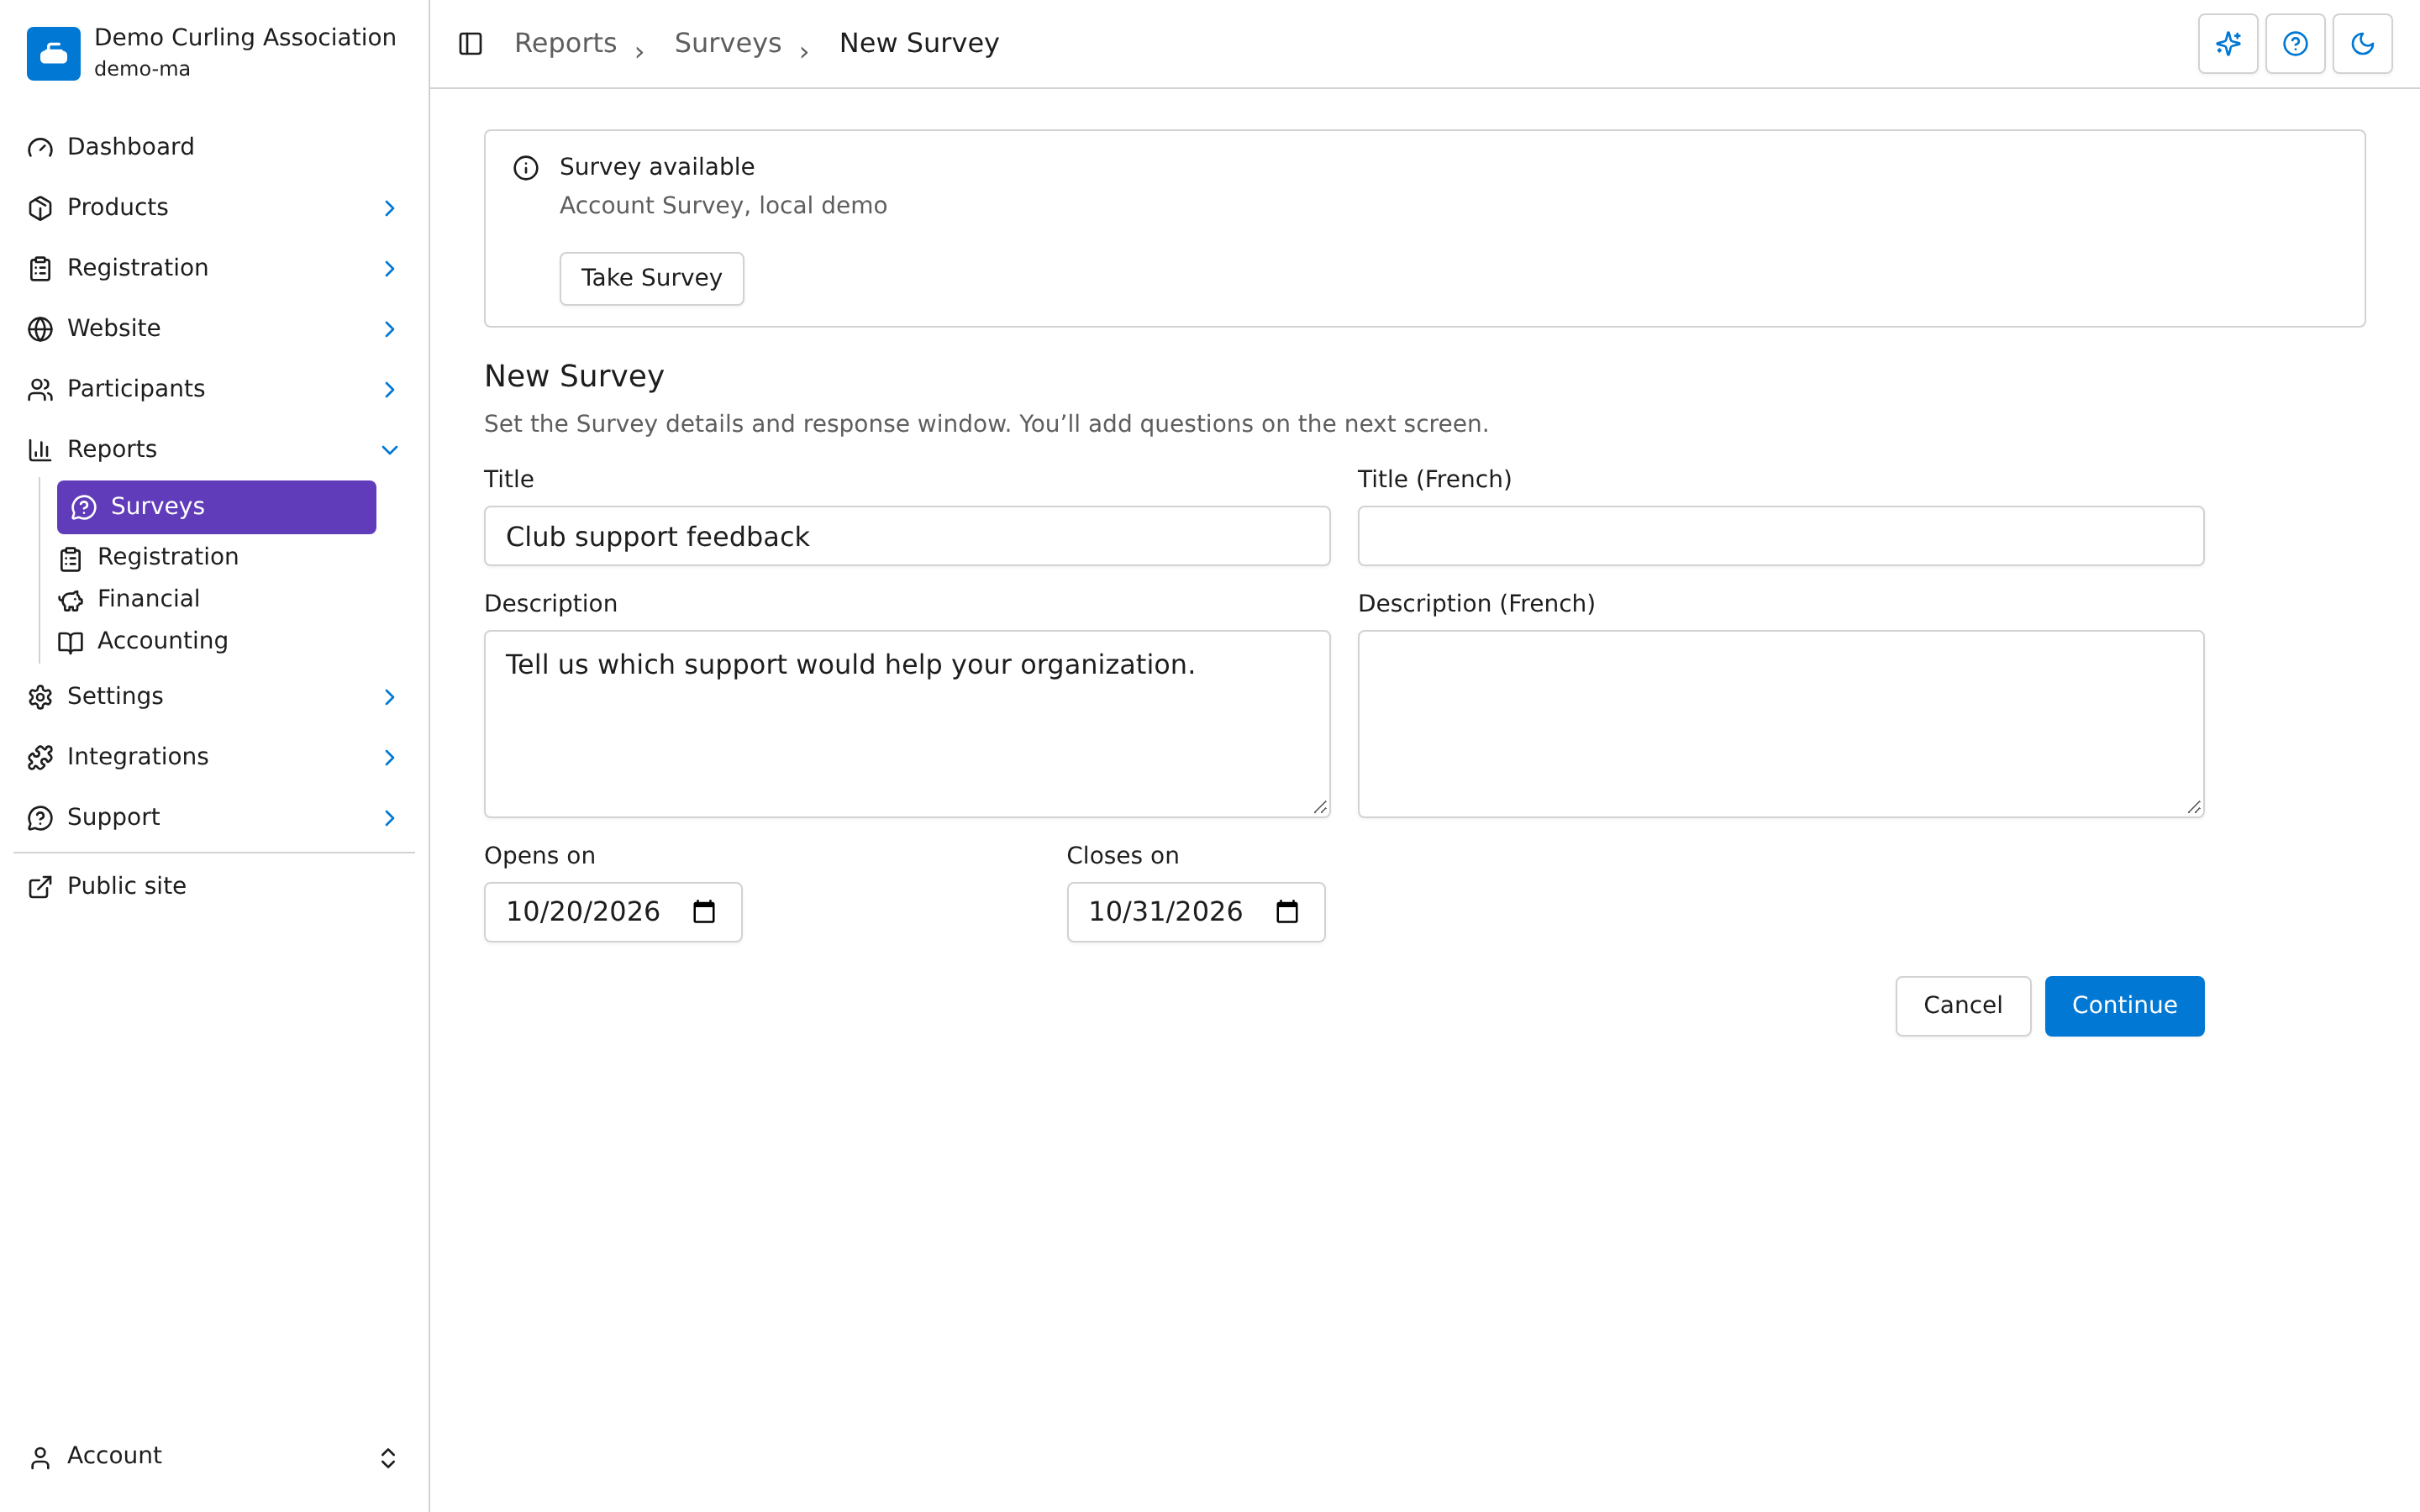Click the Take Survey button

point(651,278)
